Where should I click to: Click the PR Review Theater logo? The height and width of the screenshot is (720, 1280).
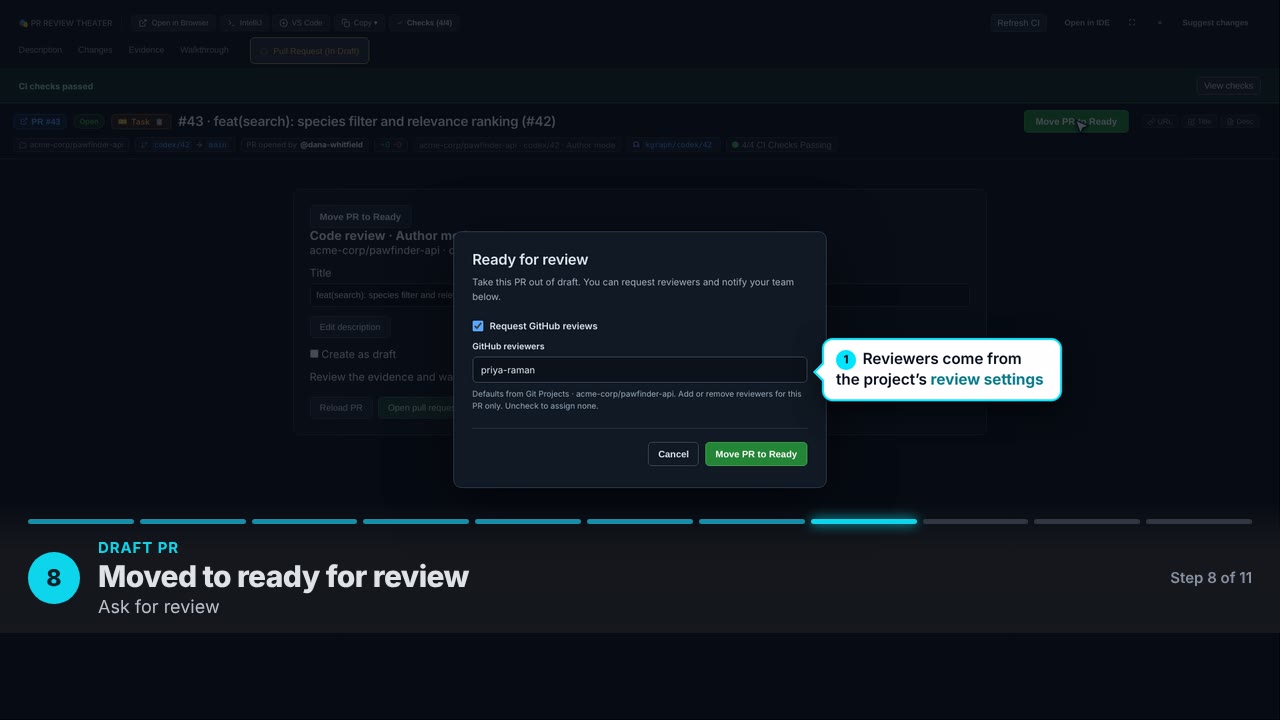[x=65, y=23]
